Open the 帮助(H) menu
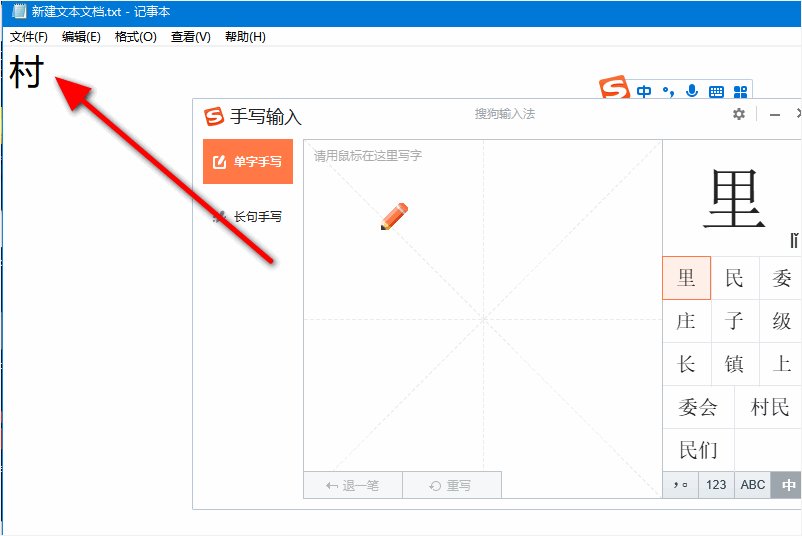This screenshot has height=536, width=802. 245,37
